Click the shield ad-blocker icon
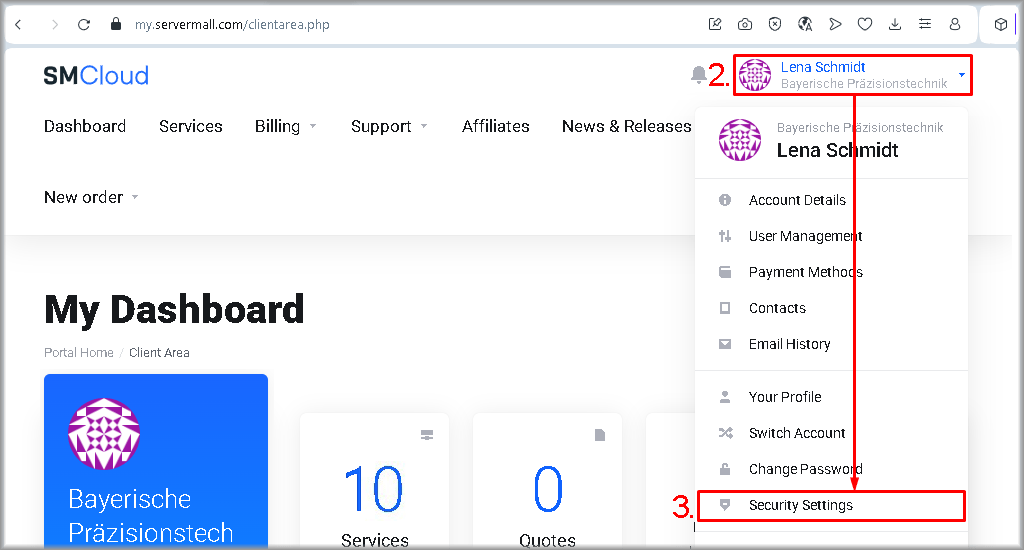Viewport: 1024px width, 550px height. coord(775,24)
